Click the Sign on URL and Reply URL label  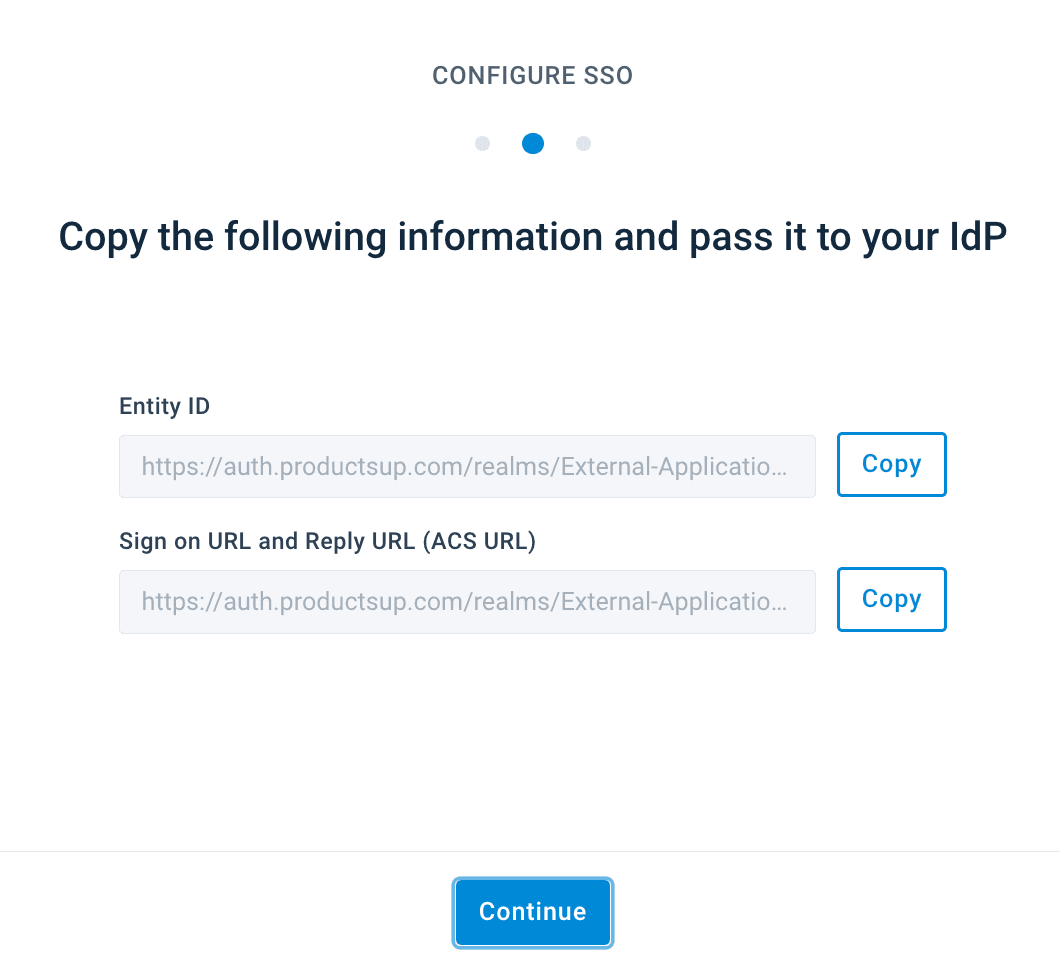327,541
